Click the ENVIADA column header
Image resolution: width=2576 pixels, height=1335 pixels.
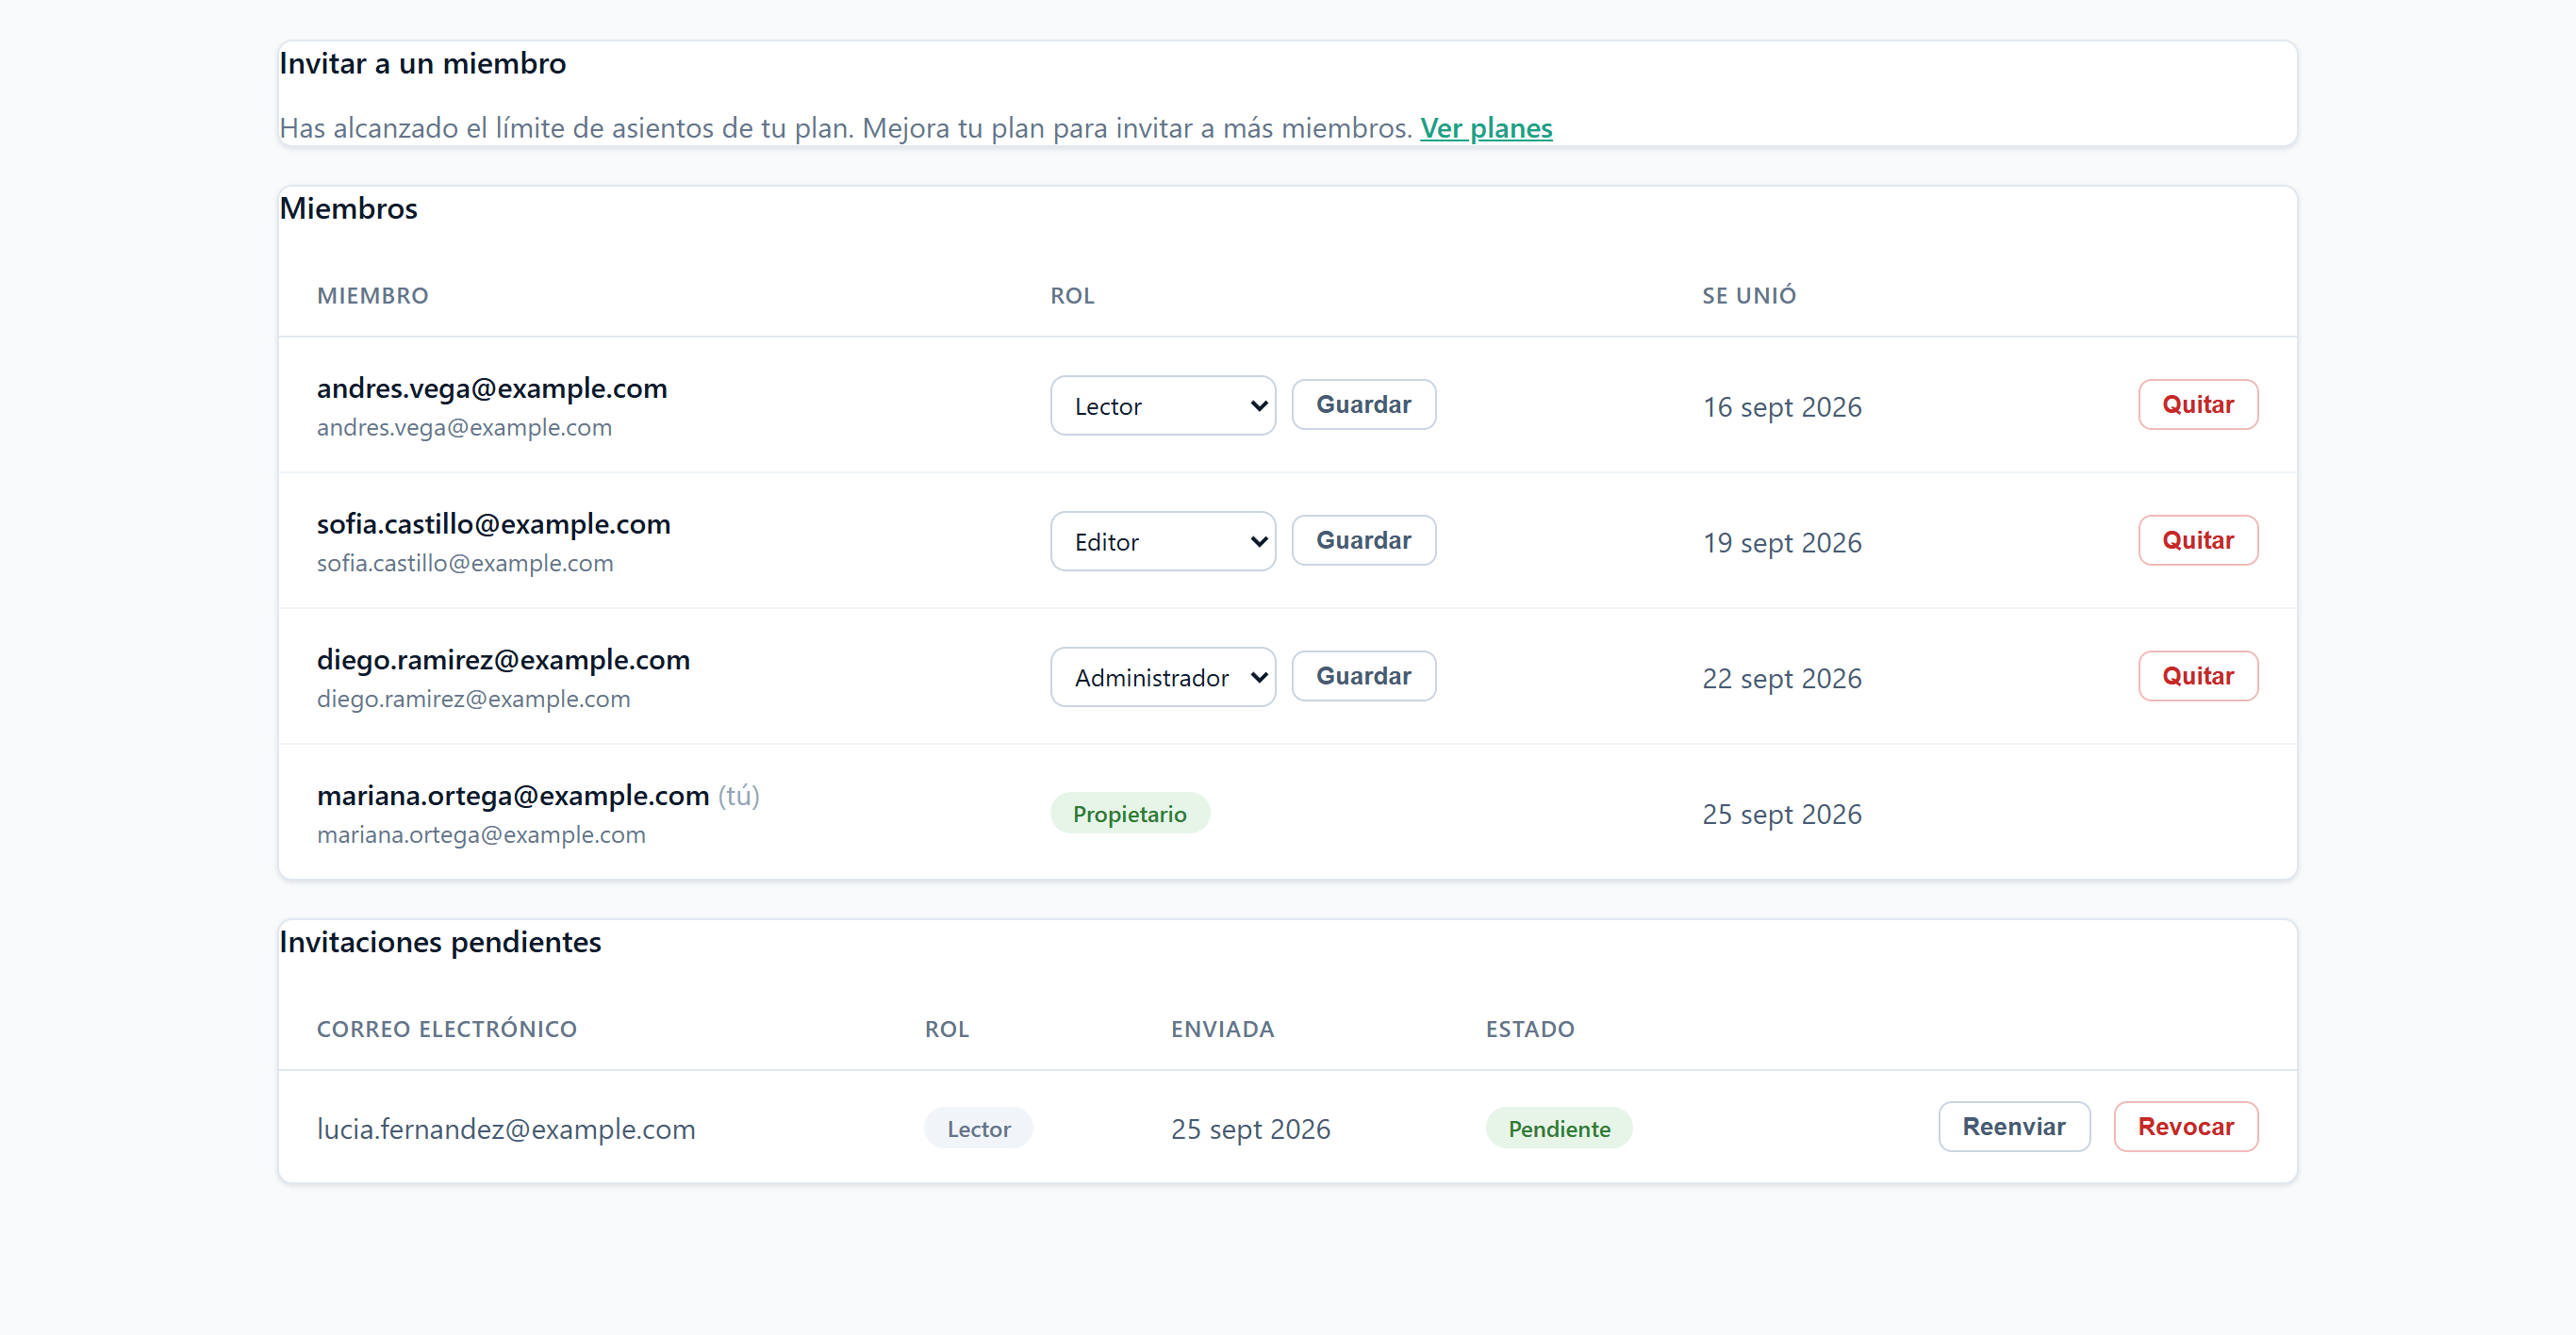[1223, 1029]
